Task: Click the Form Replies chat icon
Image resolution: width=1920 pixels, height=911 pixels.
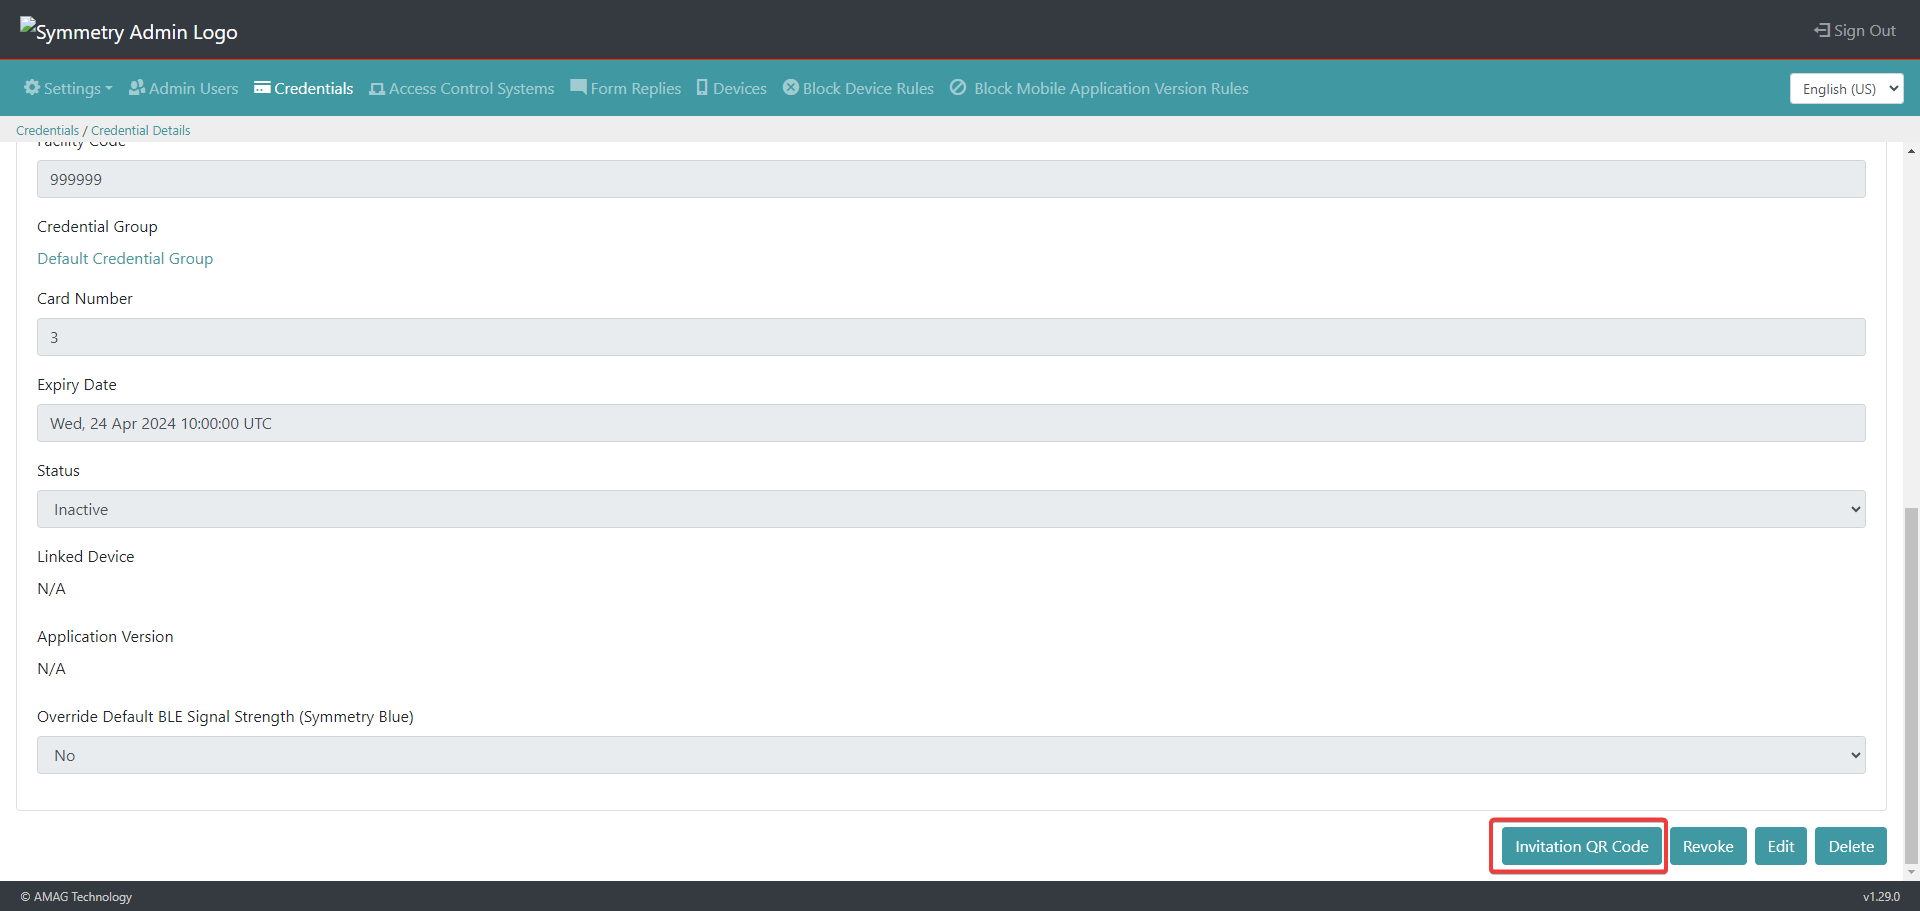Action: tap(578, 87)
